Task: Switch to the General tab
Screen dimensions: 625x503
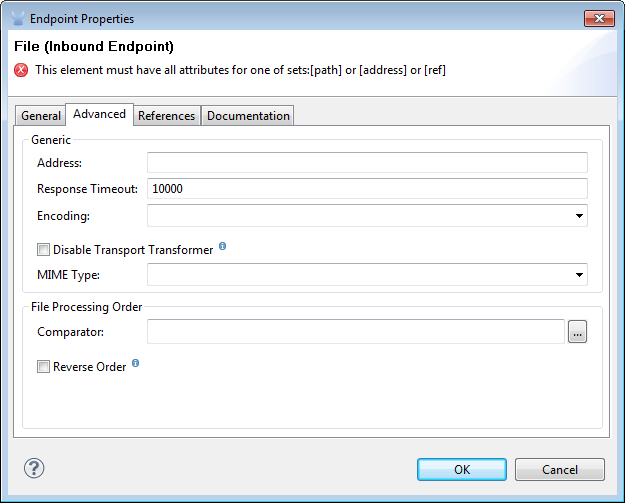Action: (x=41, y=116)
